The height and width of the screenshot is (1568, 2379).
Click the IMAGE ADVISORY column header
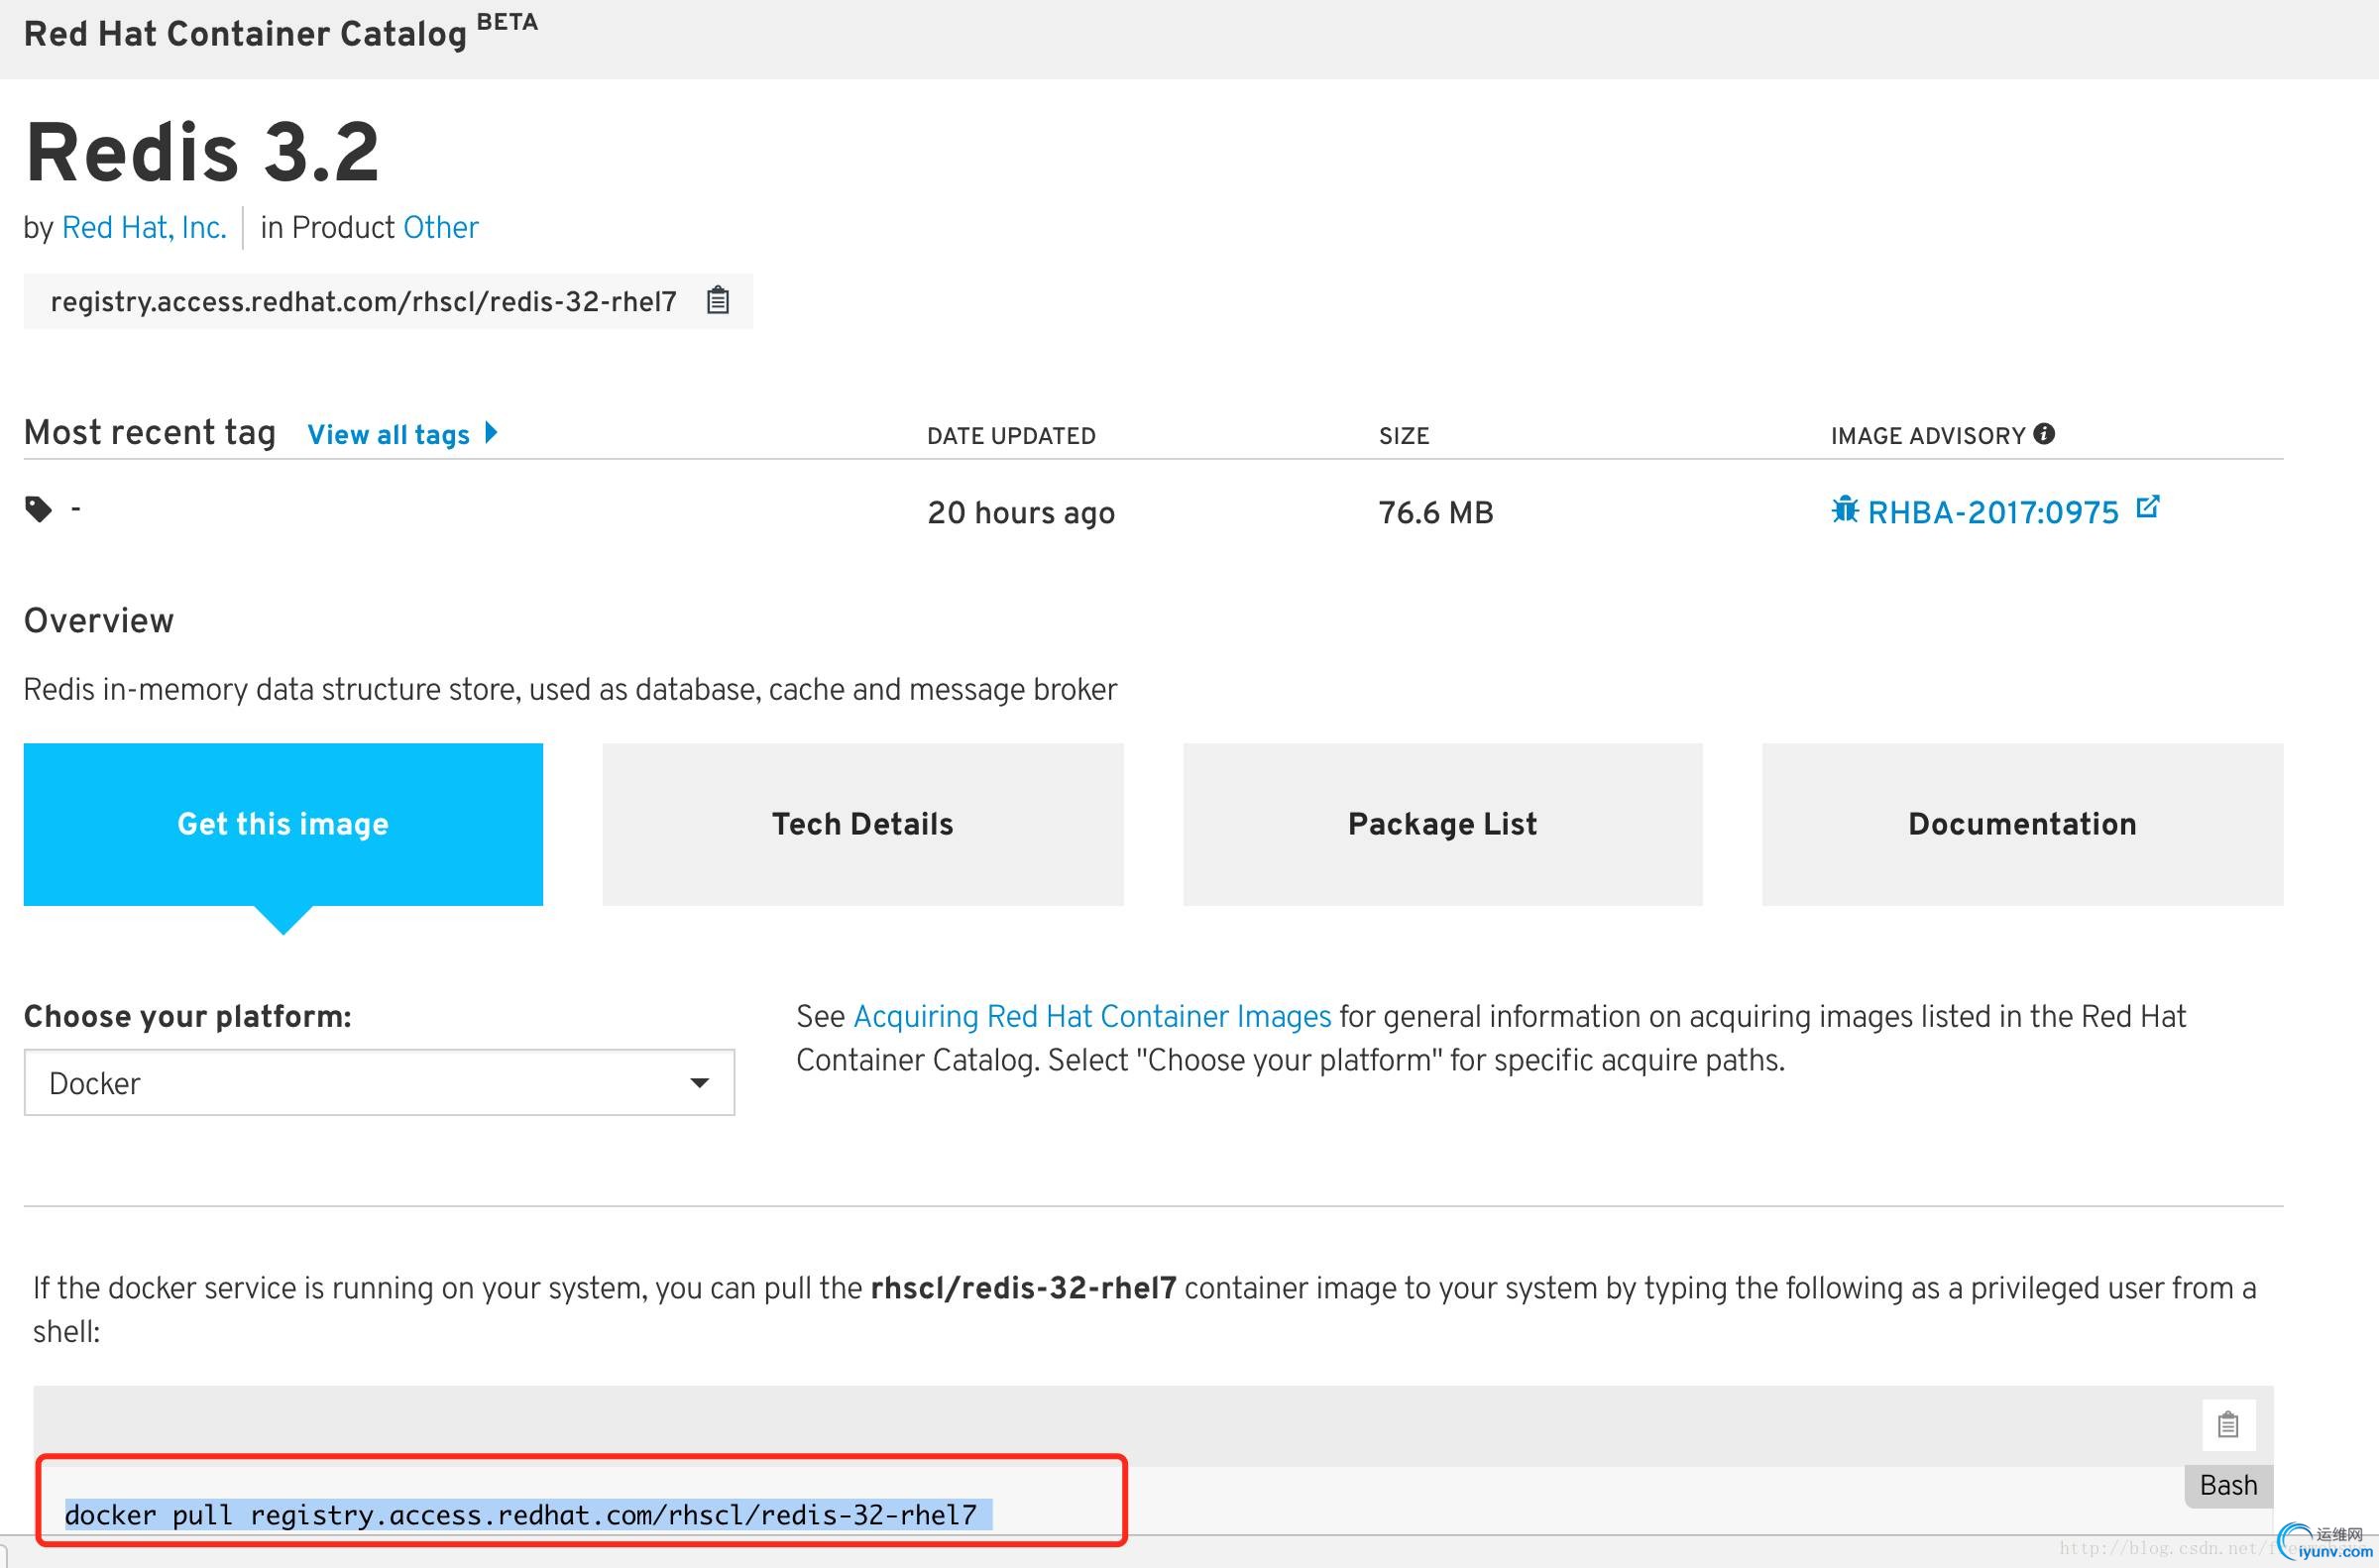(x=1928, y=436)
